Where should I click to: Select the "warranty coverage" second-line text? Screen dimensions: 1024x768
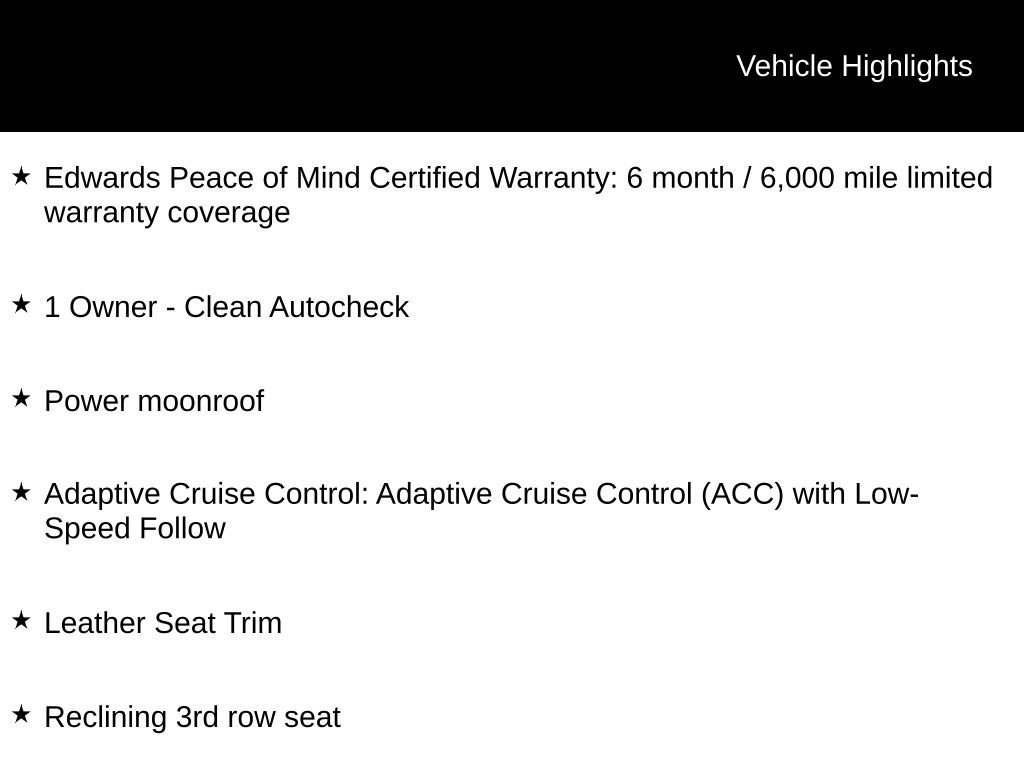click(x=167, y=213)
